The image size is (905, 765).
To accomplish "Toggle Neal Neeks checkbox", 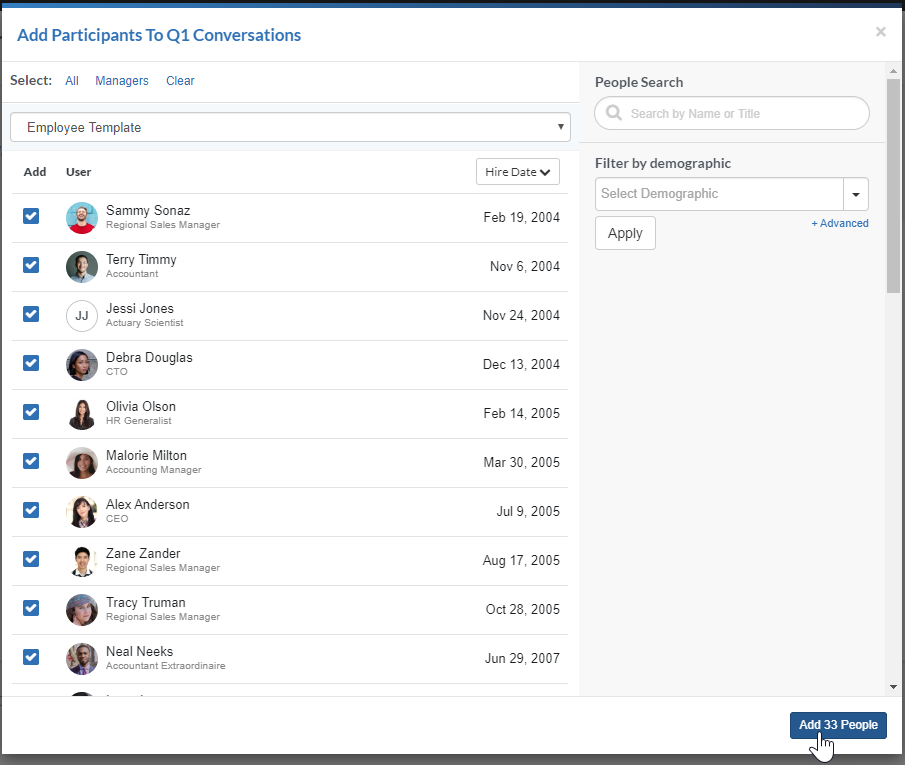I will click(x=31, y=658).
